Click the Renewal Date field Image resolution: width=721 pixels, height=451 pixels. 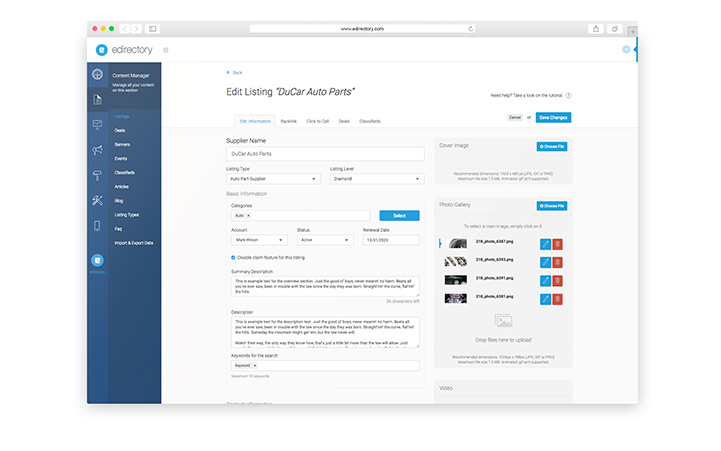click(391, 240)
